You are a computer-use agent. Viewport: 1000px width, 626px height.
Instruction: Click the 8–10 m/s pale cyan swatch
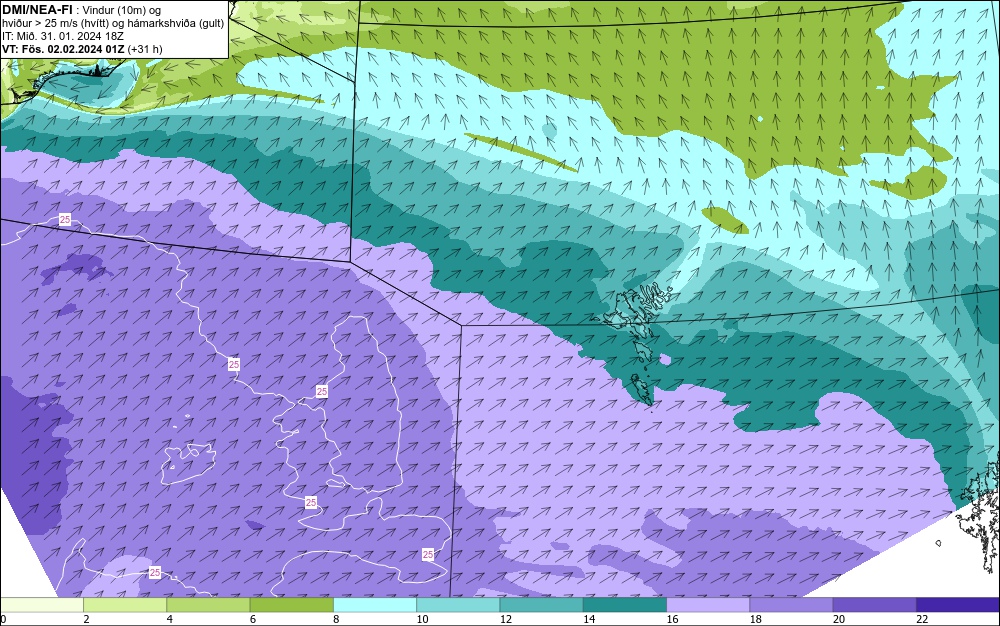click(375, 605)
